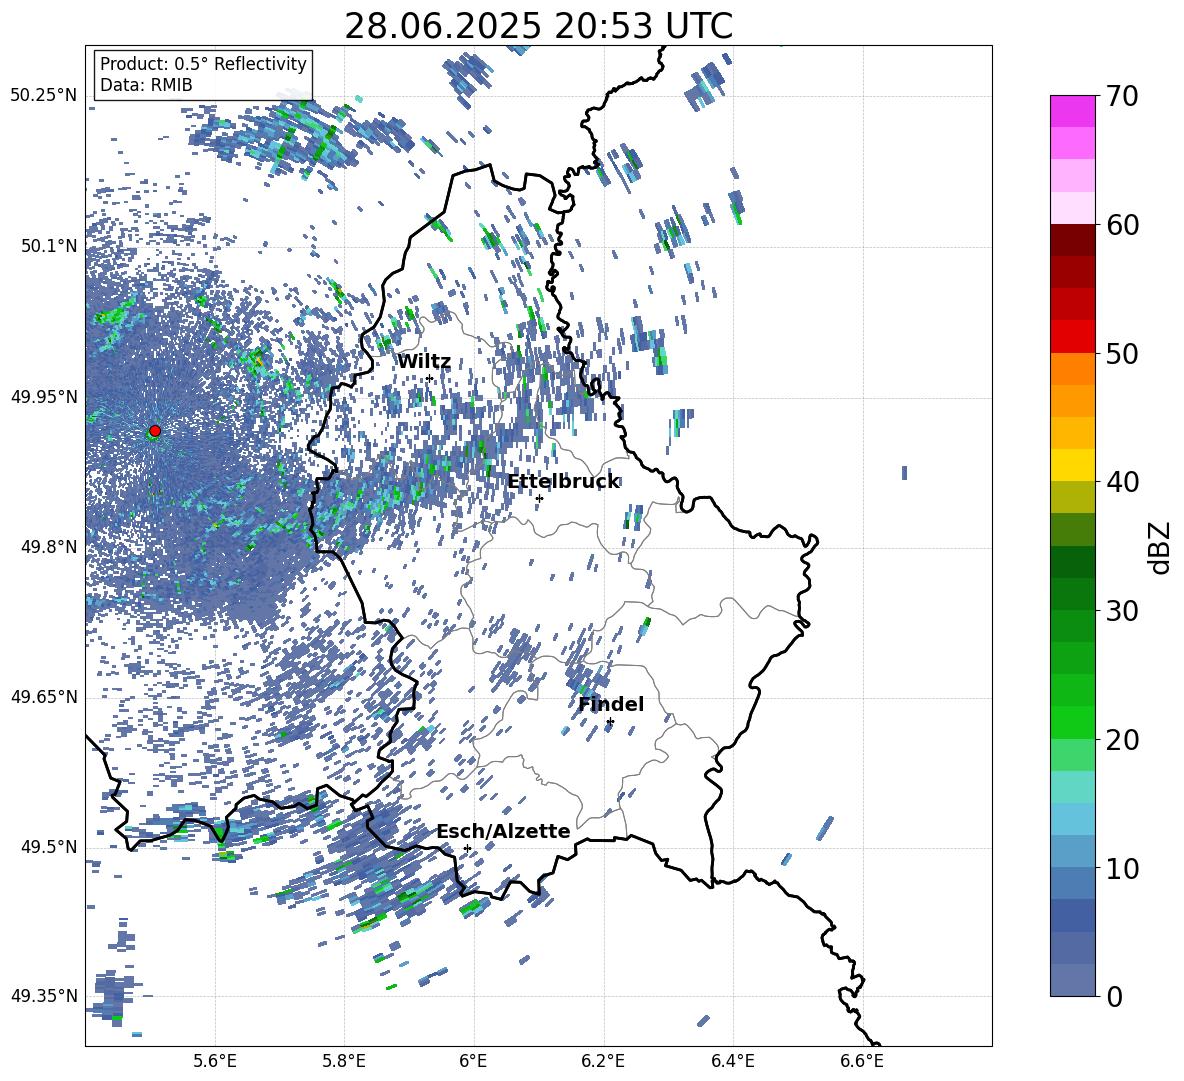Click the colorbar 40 tick label
The width and height of the screenshot is (1184, 1081).
coord(1122,482)
